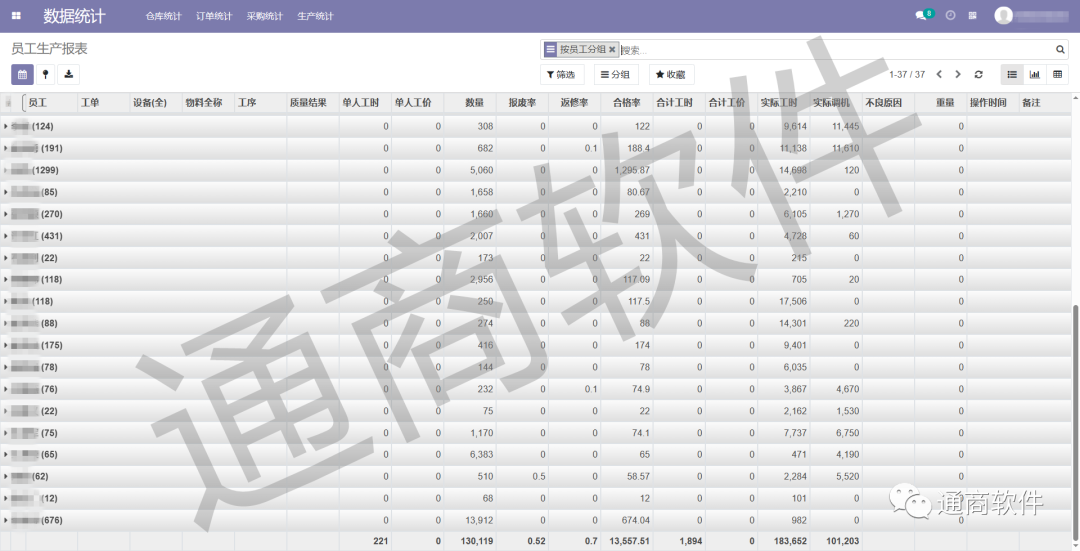The height and width of the screenshot is (551, 1080).
Task: Click the download export icon
Action: 68,74
